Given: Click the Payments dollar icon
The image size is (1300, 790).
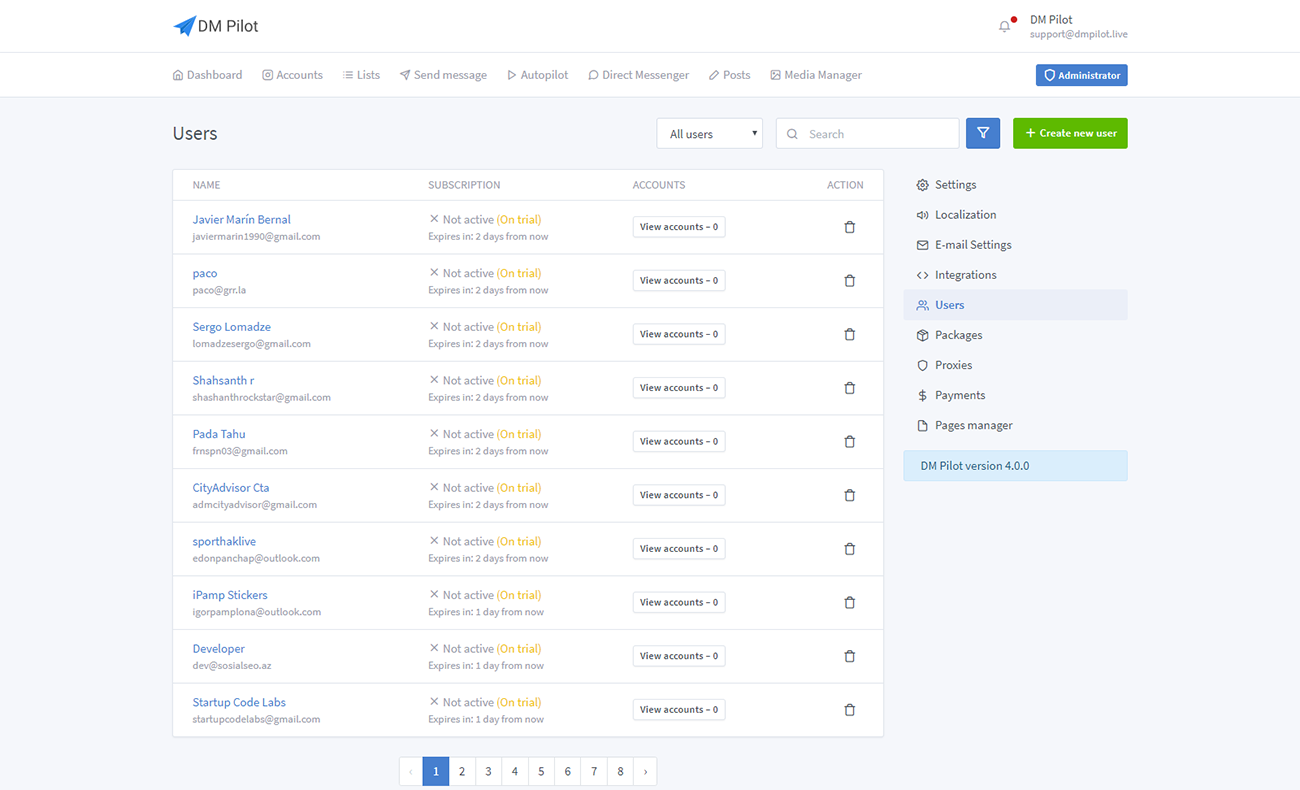Looking at the screenshot, I should point(922,395).
